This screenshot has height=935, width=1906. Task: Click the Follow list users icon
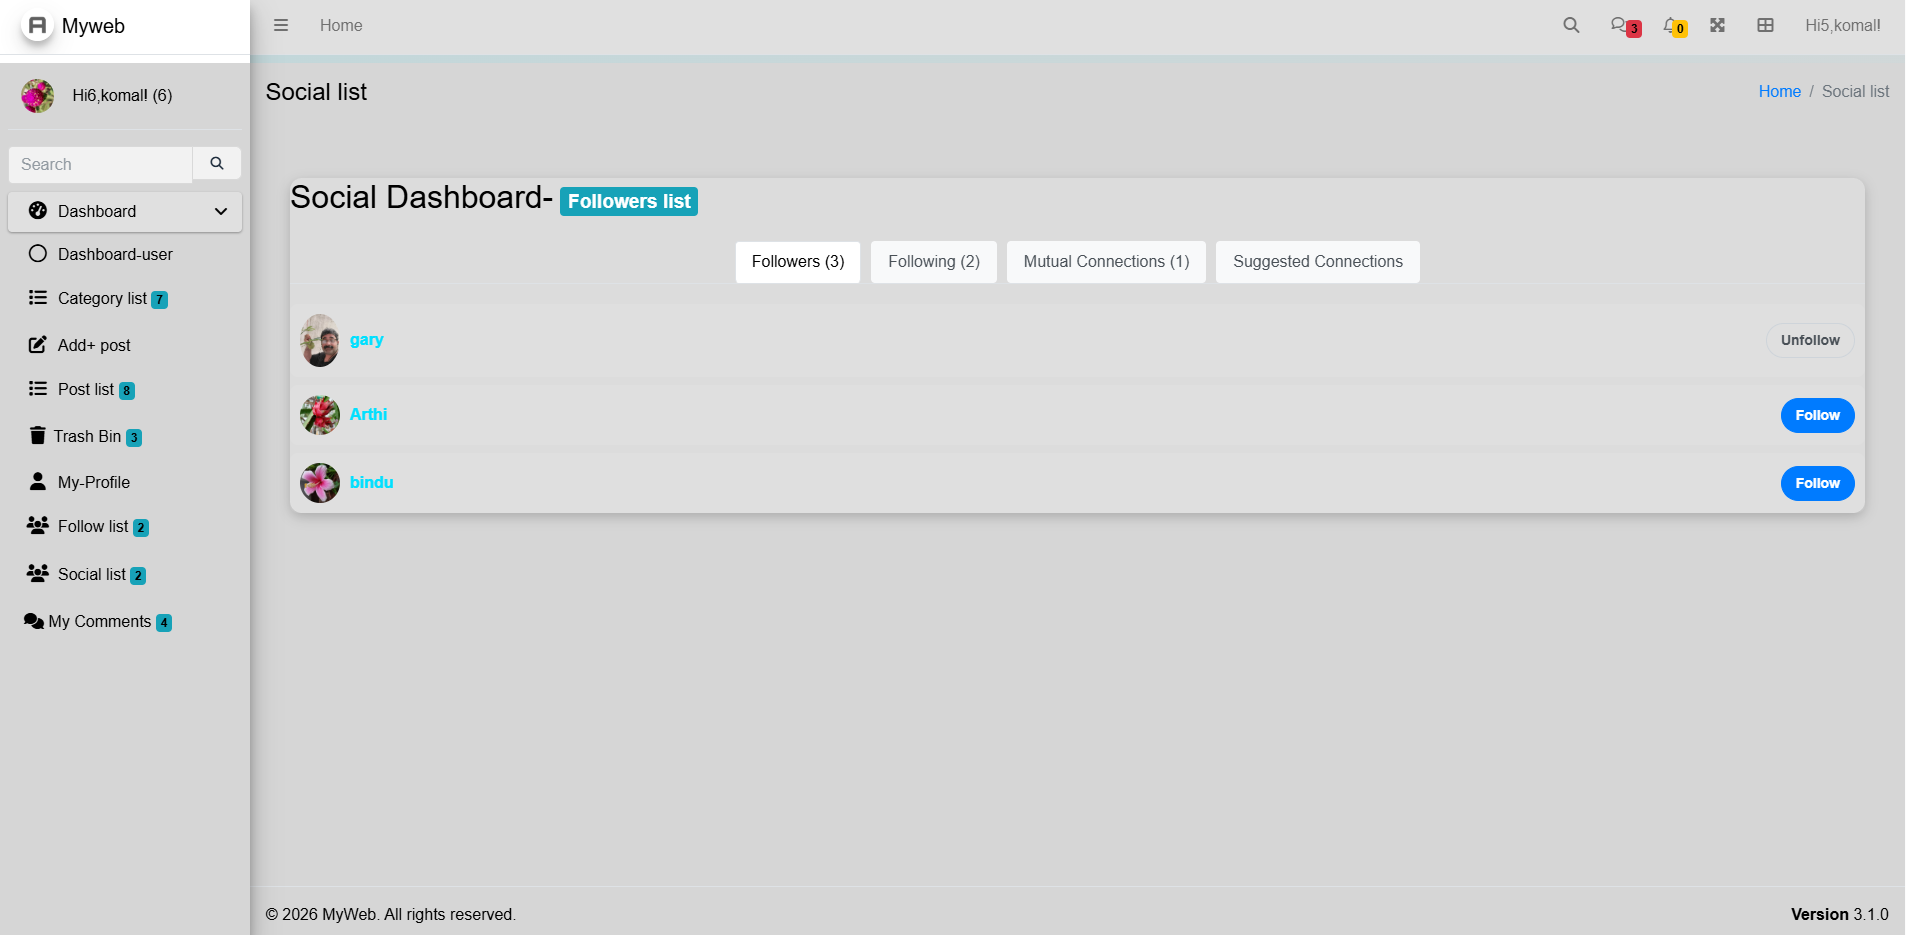(x=38, y=525)
